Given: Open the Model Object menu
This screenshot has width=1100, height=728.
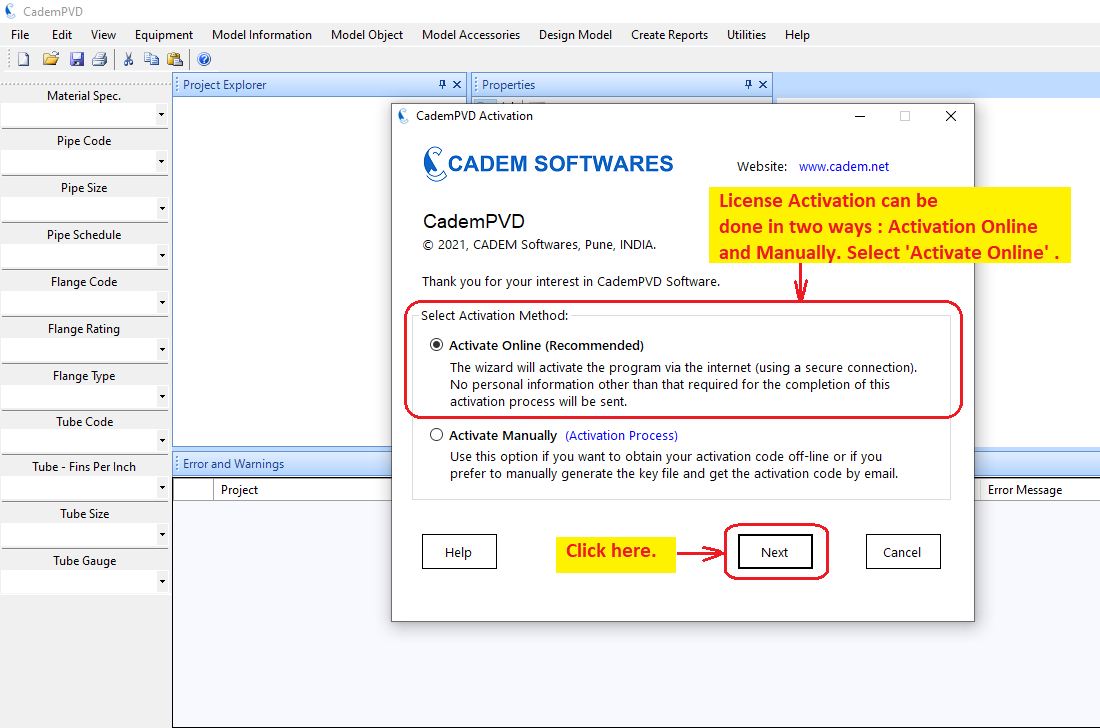Looking at the screenshot, I should pyautogui.click(x=367, y=35).
